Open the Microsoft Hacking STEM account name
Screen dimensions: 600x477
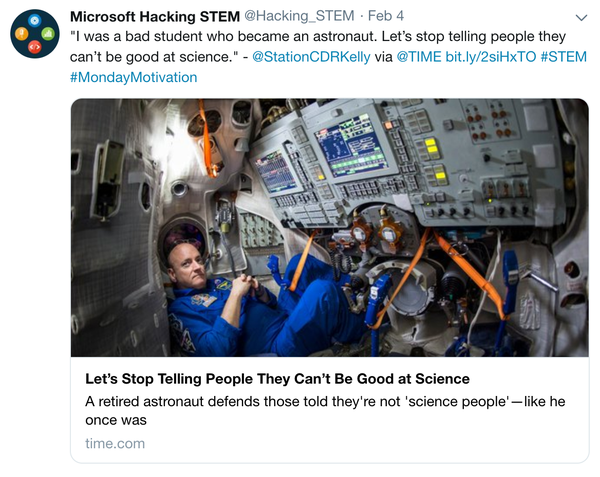pos(155,17)
